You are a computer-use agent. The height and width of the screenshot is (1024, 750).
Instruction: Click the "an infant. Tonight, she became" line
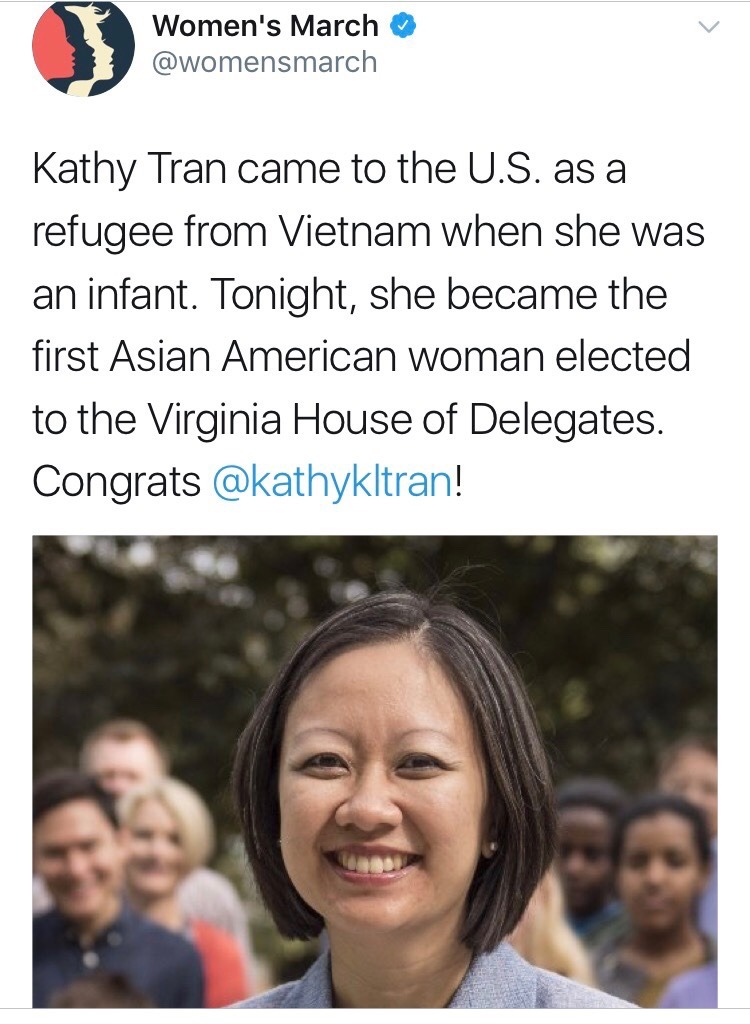pos(350,295)
